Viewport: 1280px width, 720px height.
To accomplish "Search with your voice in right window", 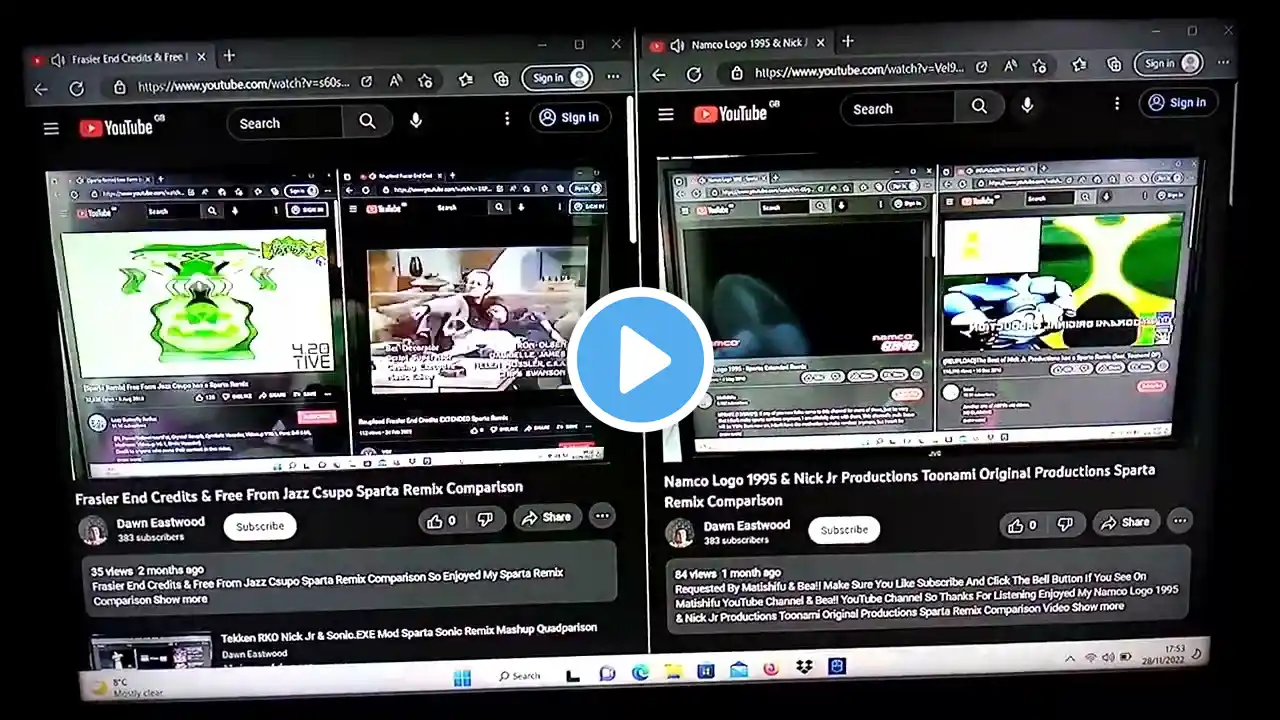I will (1027, 105).
